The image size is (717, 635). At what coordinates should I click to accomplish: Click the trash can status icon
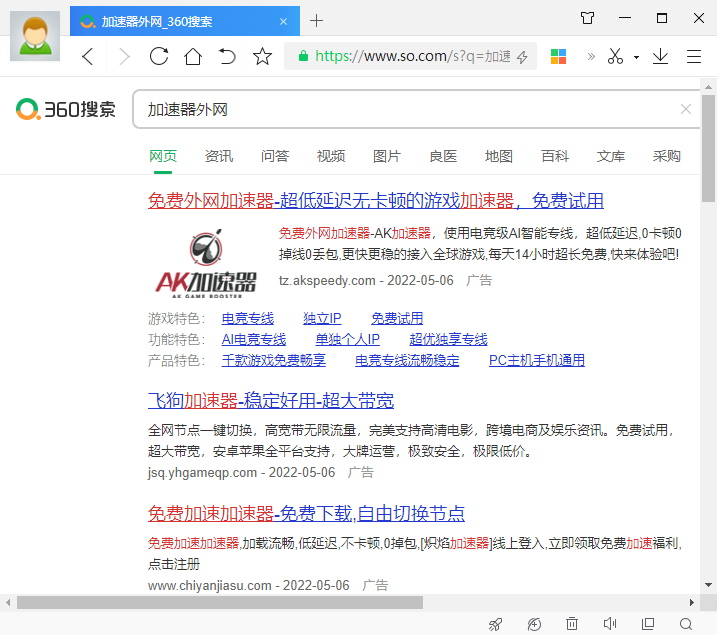(x=572, y=624)
